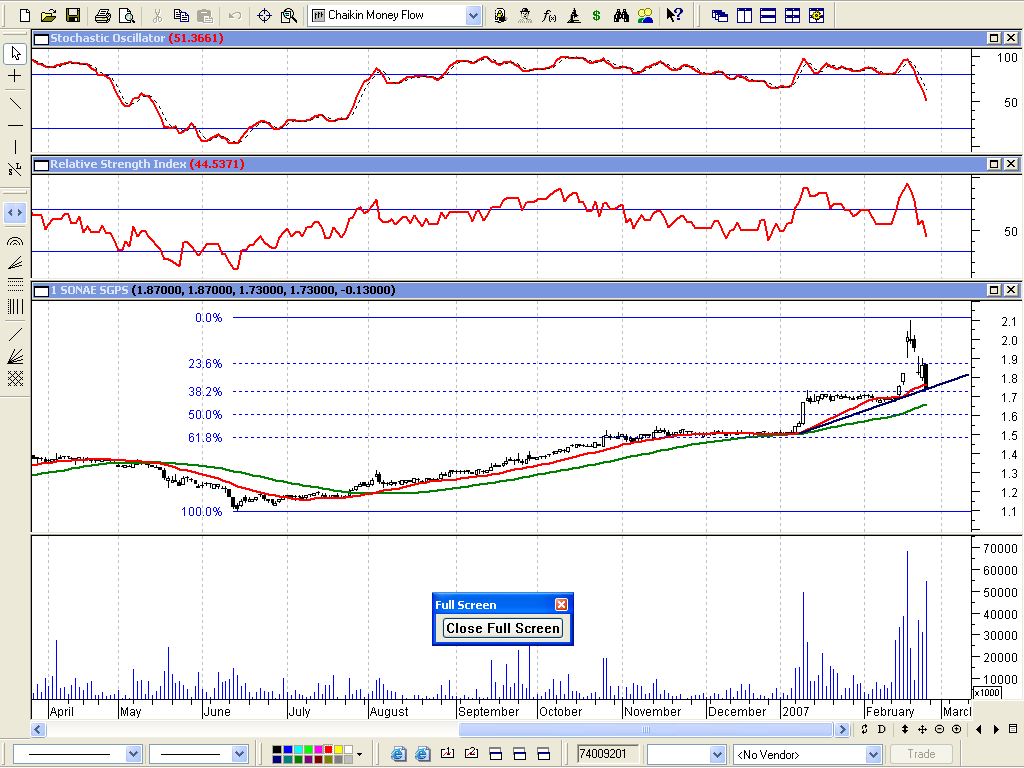This screenshot has height=768, width=1024.
Task: Click the Close Full Screen button
Action: [x=503, y=628]
